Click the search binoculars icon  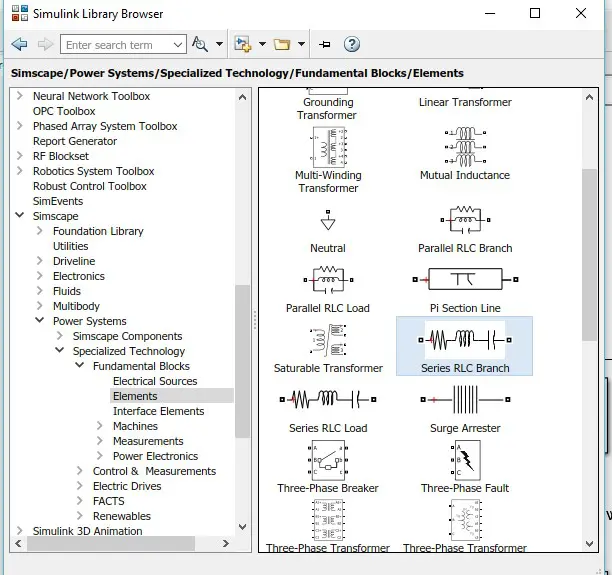coord(201,45)
